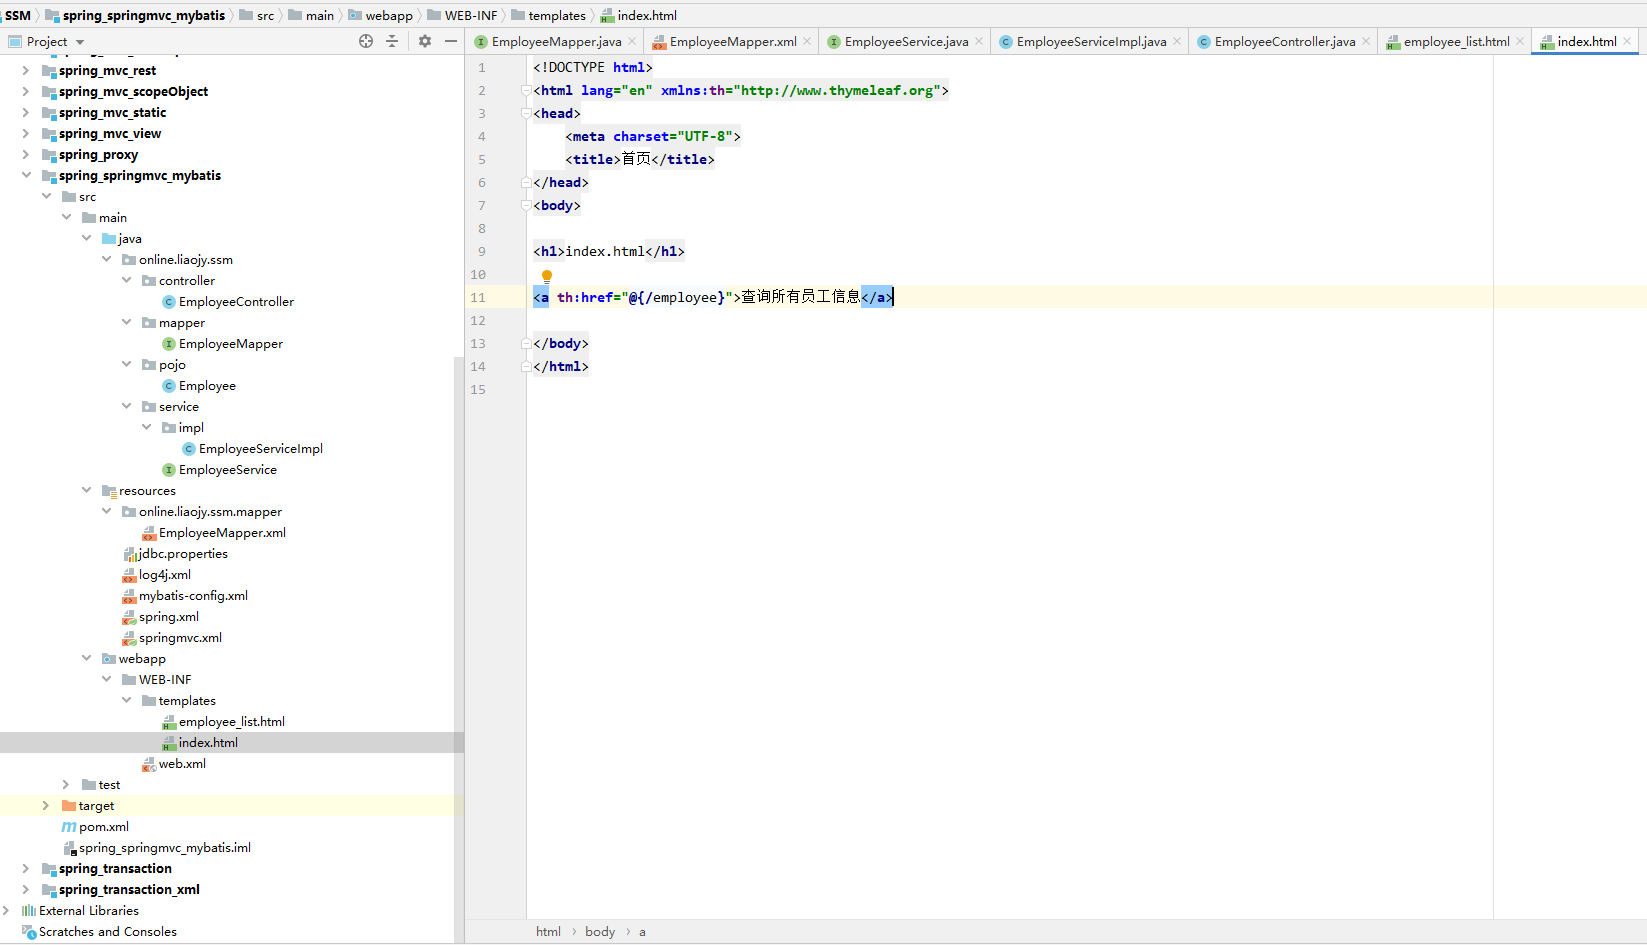1647x945 pixels.
Task: Expand the spring_mvc_static module
Action: click(x=26, y=112)
